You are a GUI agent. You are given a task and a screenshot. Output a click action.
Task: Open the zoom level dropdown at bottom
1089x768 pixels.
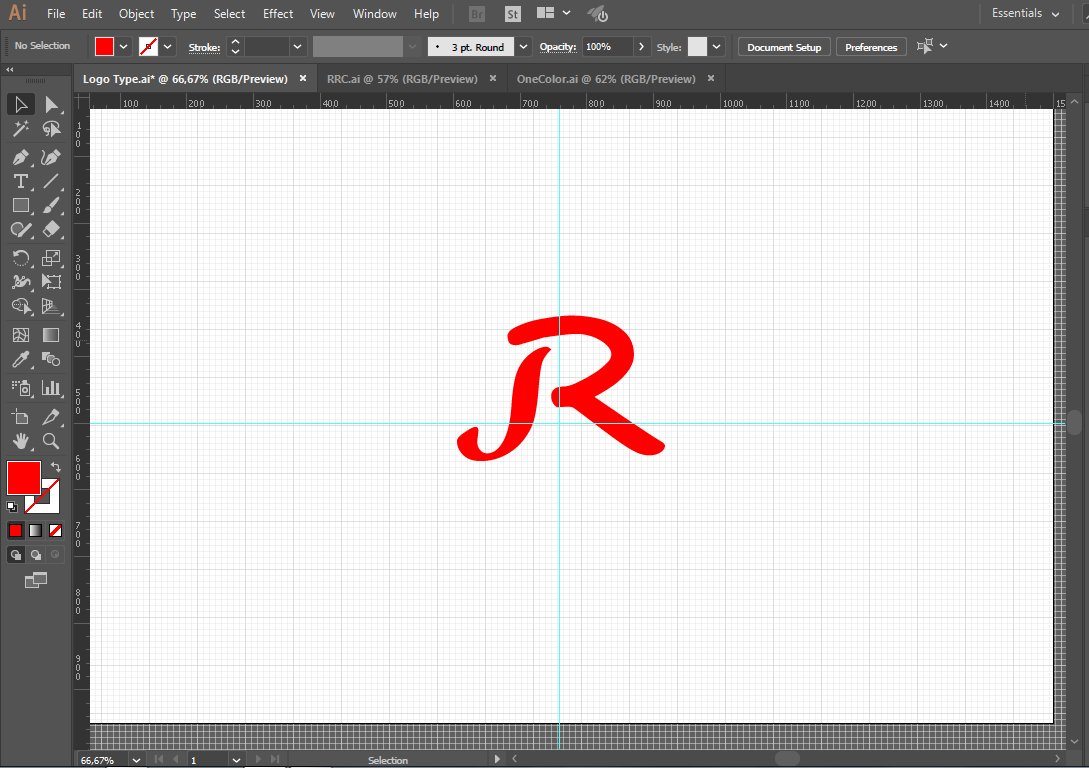pos(137,760)
